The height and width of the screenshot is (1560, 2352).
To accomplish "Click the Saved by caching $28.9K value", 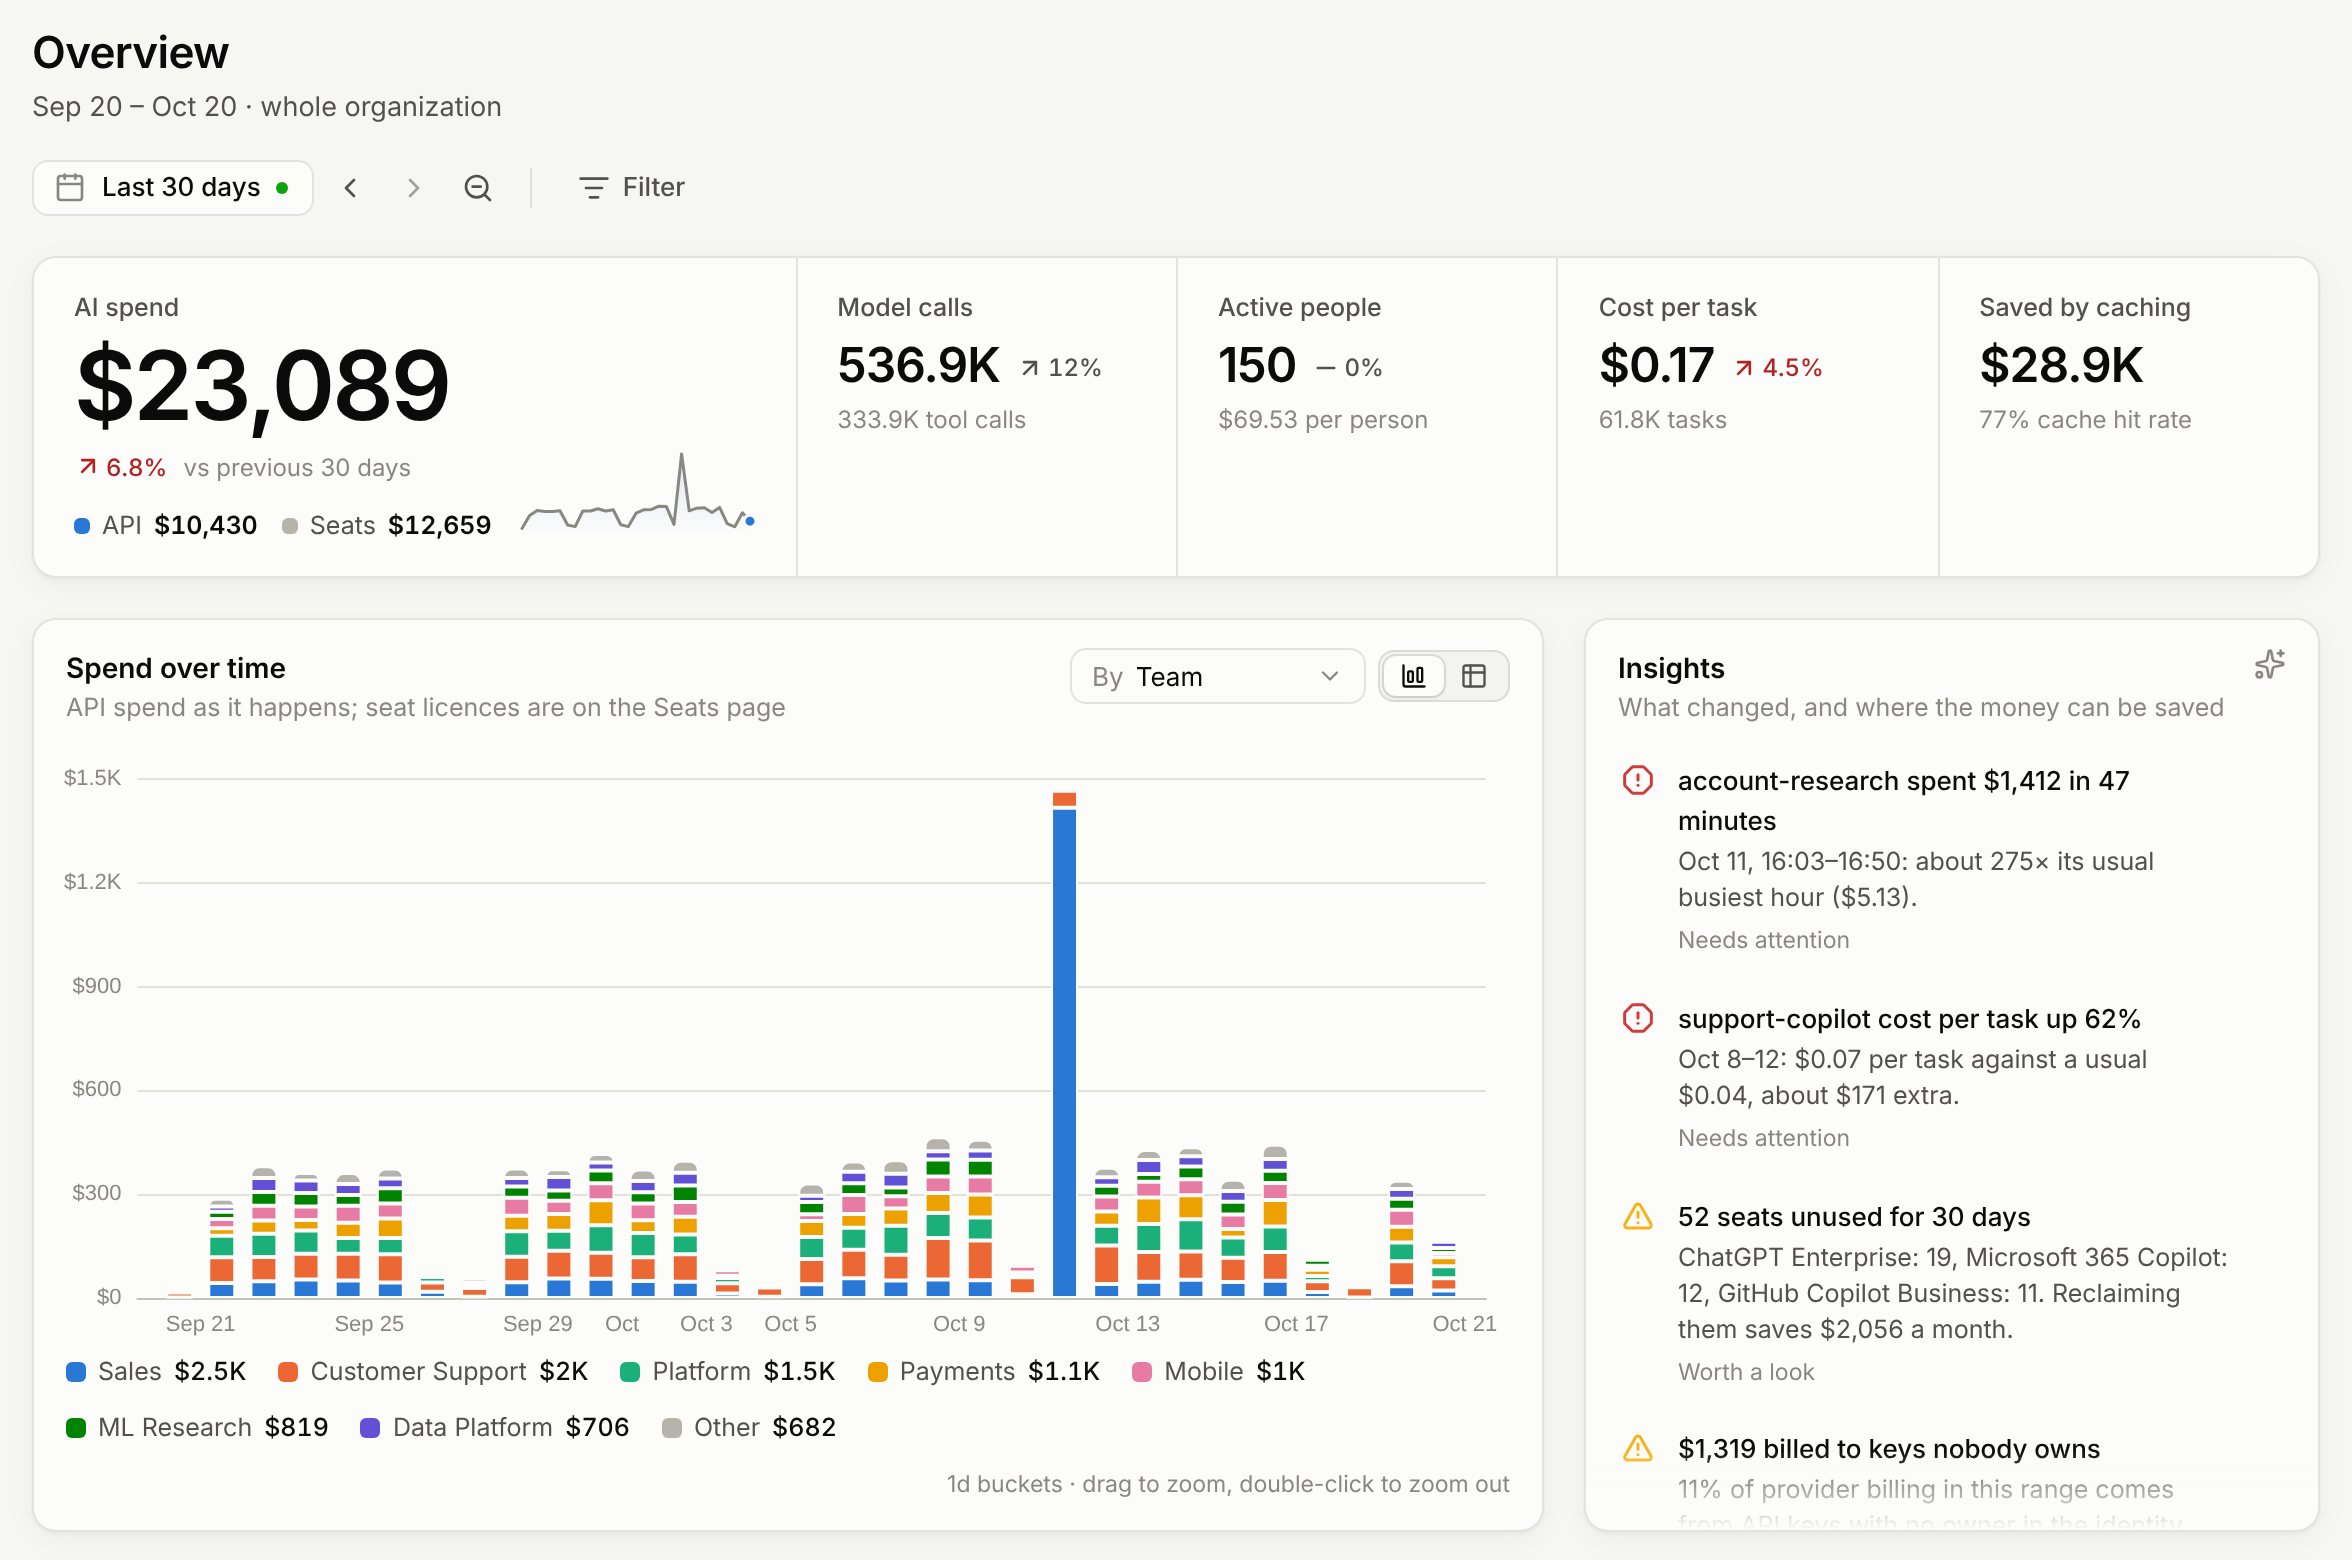I will coord(2061,365).
